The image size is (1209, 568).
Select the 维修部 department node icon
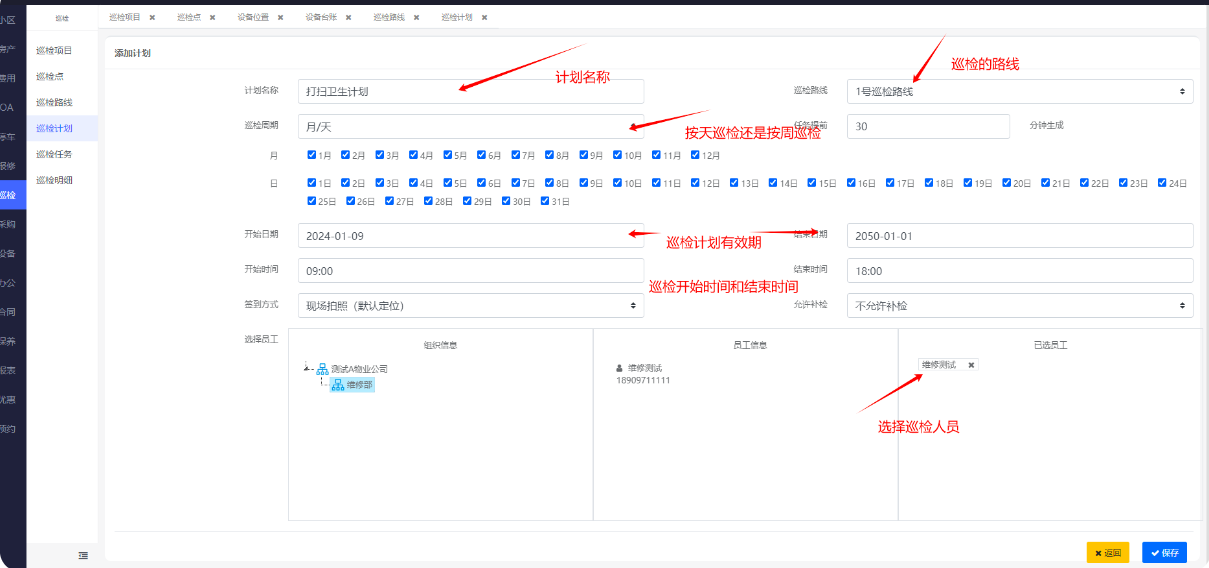click(x=338, y=385)
